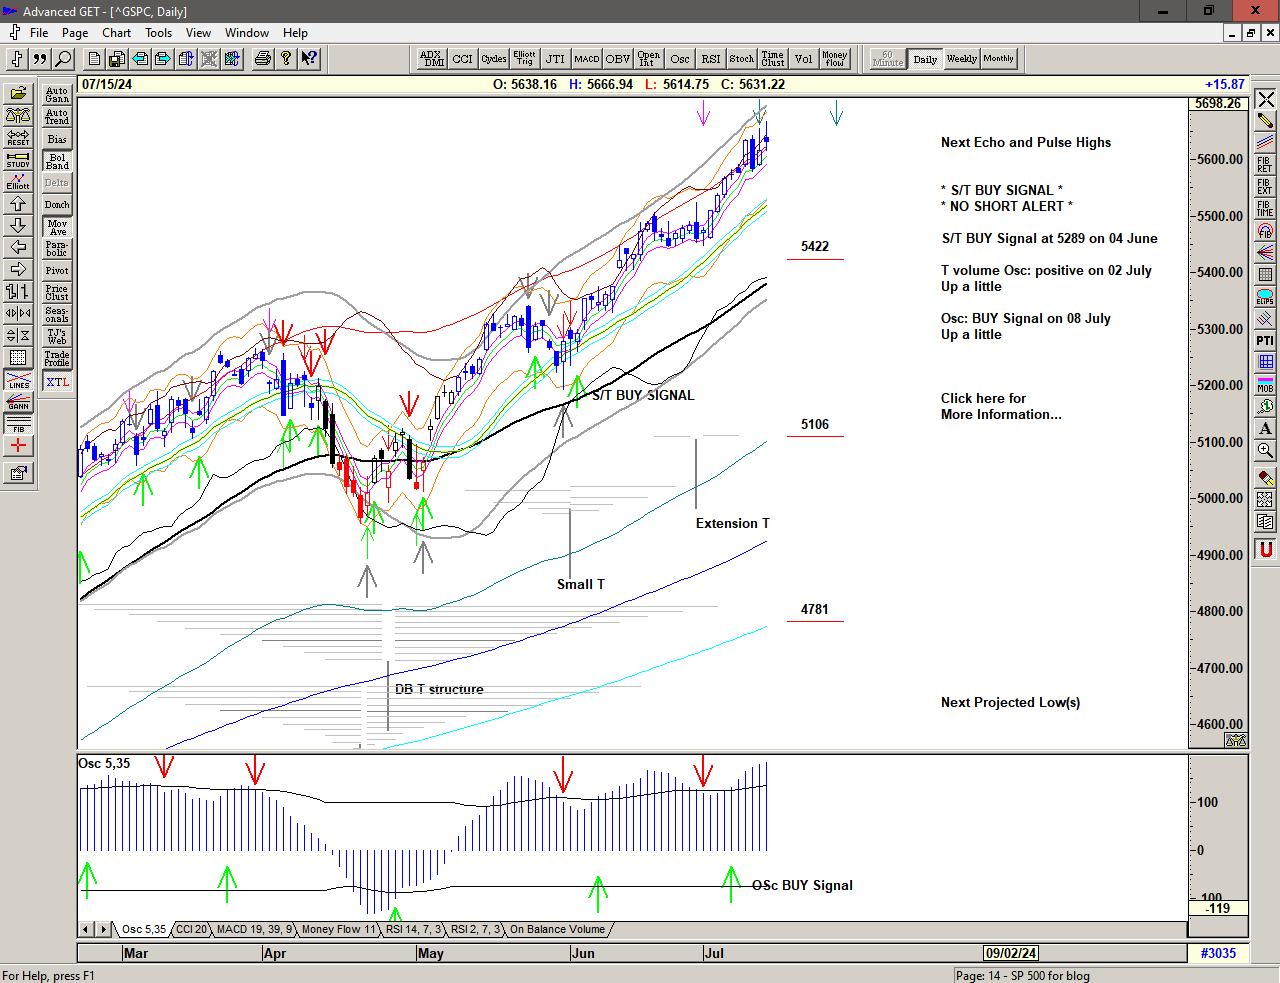Toggle the Bol Band study

pyautogui.click(x=57, y=161)
